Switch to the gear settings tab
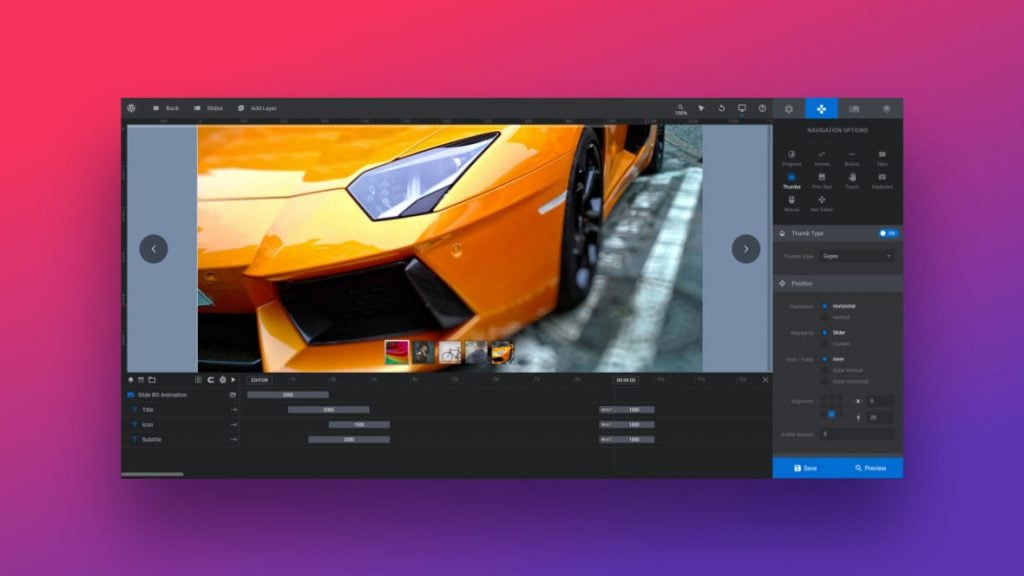The image size is (1024, 576). pos(788,108)
